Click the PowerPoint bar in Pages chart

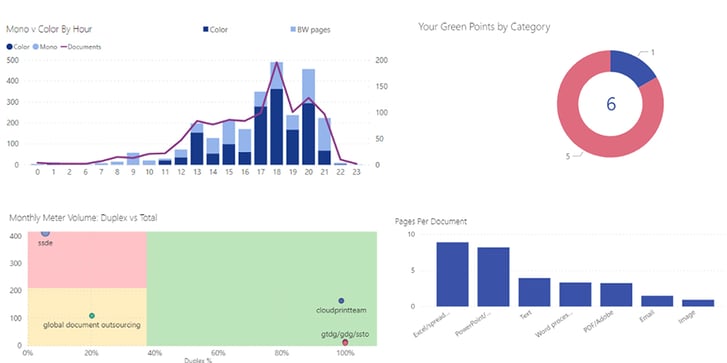coord(493,277)
